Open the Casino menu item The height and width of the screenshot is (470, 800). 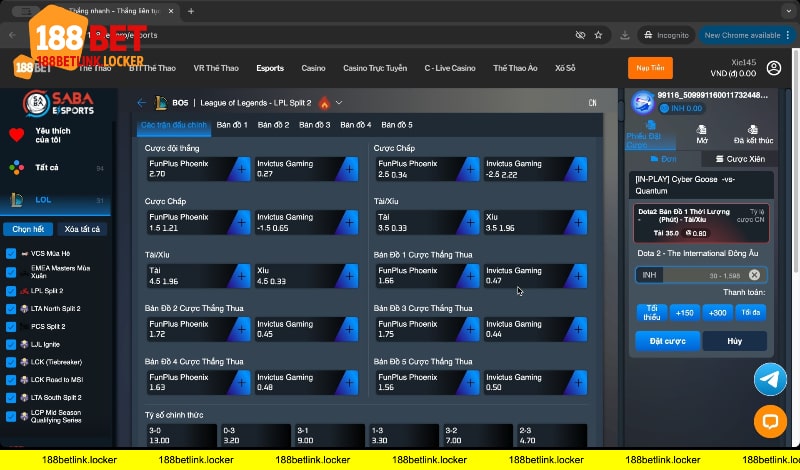point(313,68)
